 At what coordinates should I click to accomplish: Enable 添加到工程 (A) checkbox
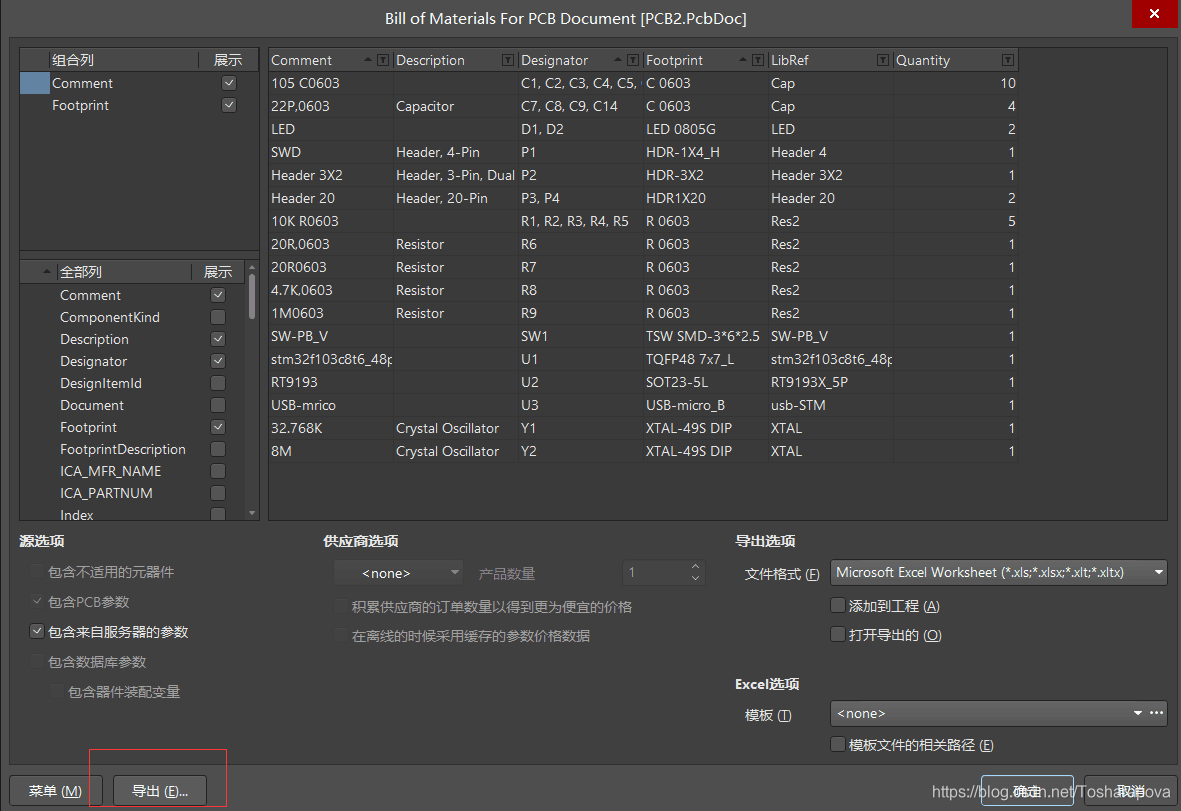(838, 605)
